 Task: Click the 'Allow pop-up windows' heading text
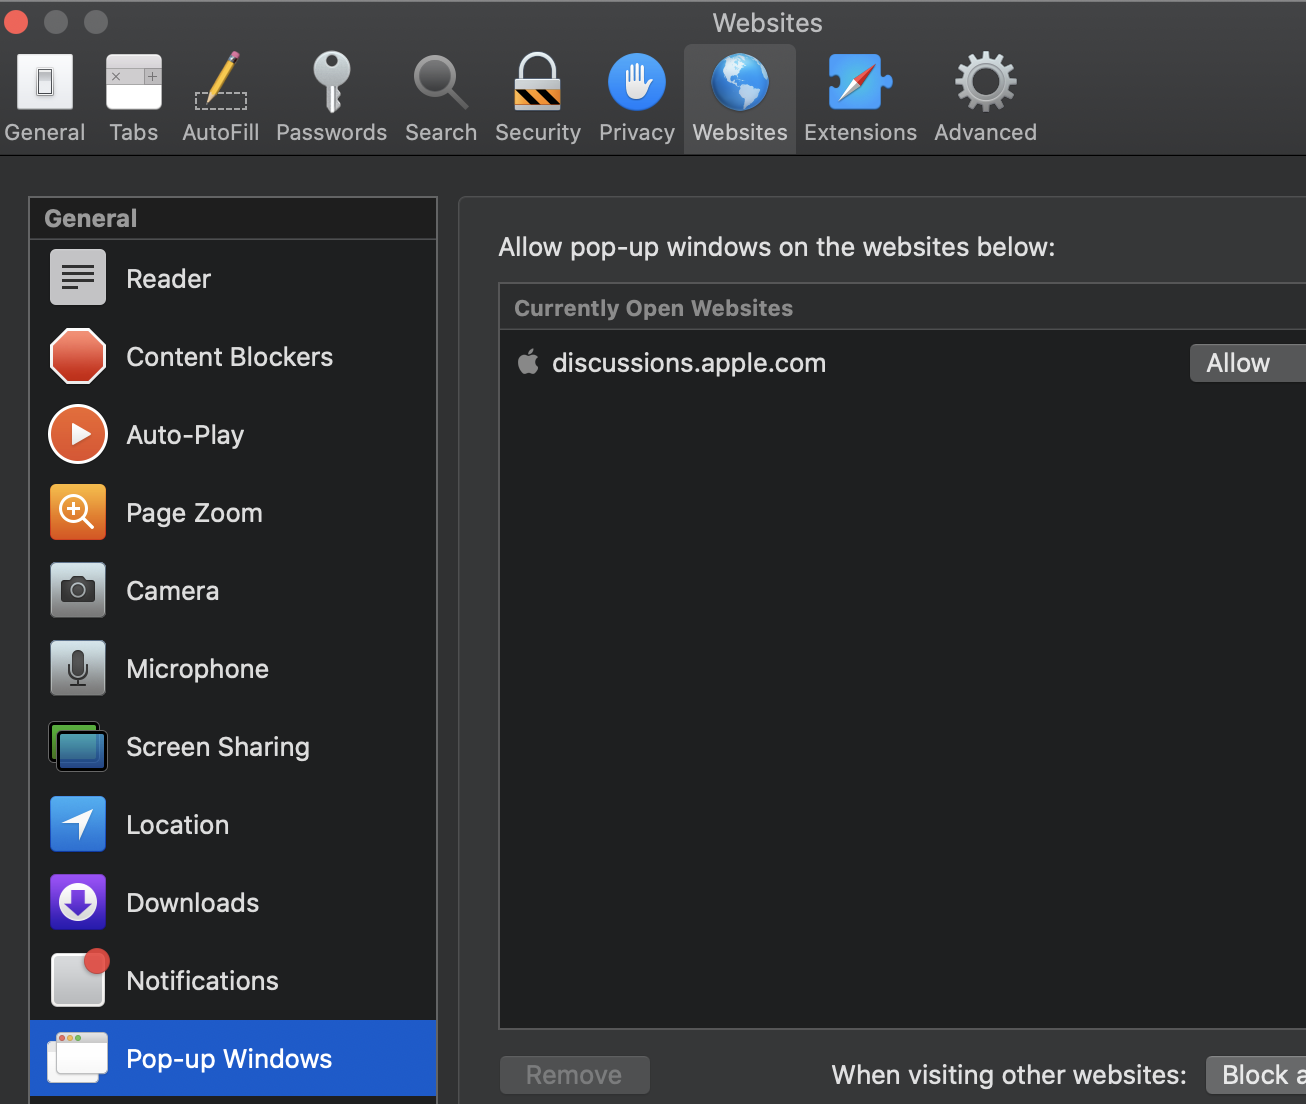(777, 247)
